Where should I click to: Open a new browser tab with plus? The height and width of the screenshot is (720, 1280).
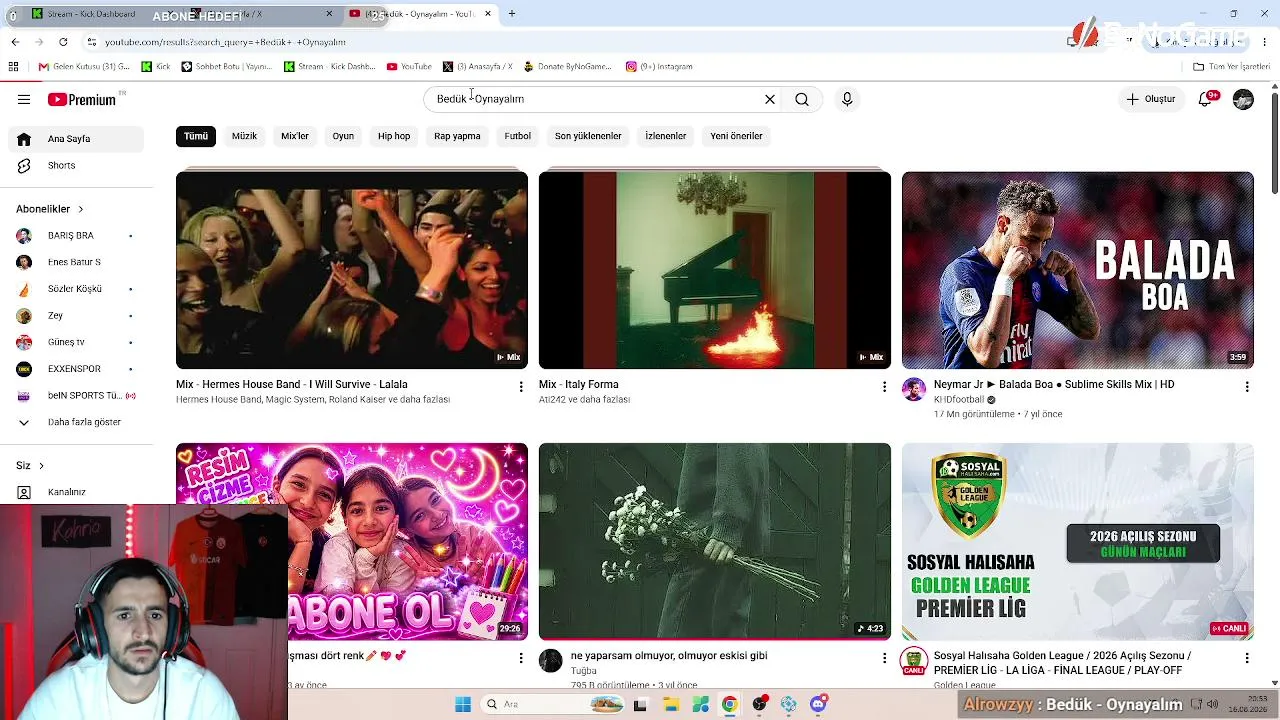point(512,14)
